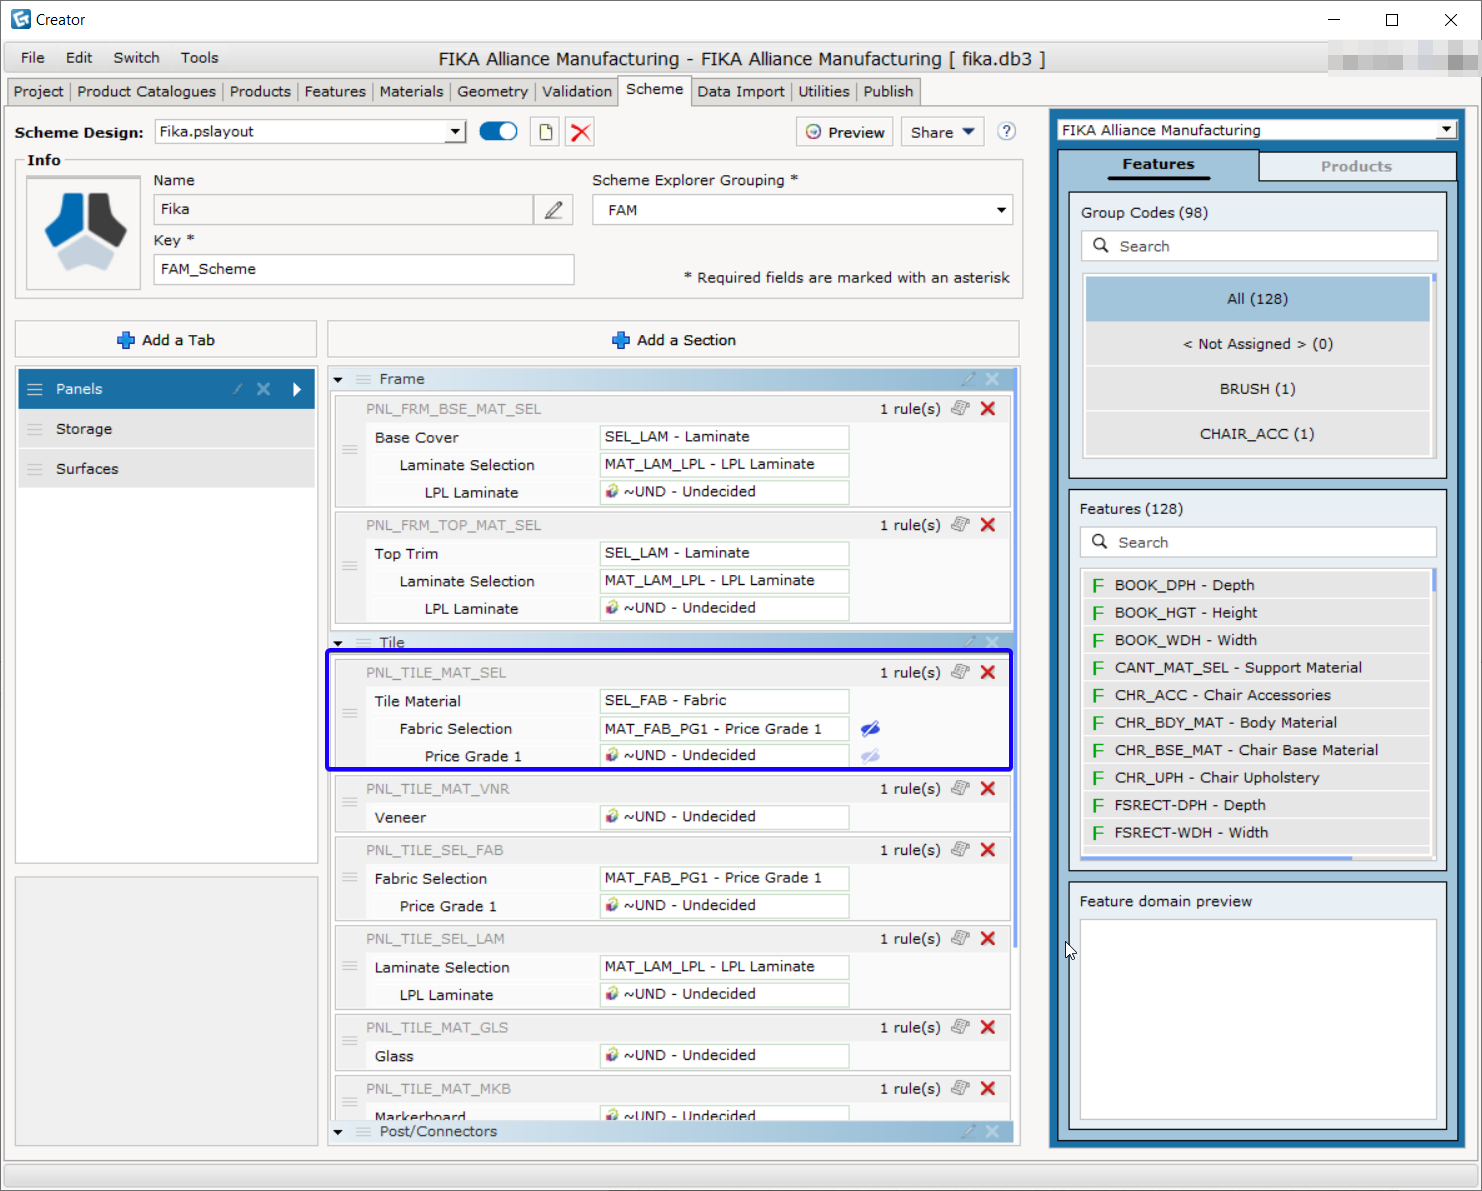Toggle visibility eye on Fabric Selection row
The image size is (1482, 1191).
tap(870, 729)
